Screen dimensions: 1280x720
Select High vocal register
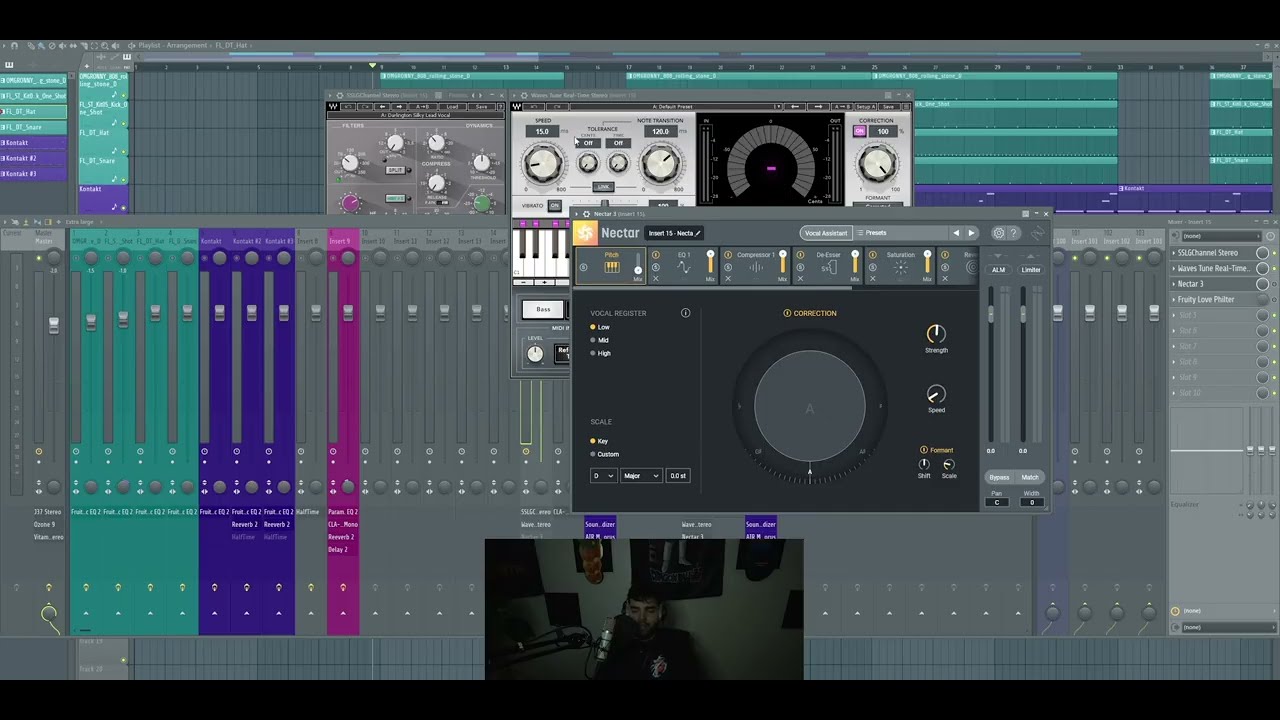pos(601,353)
